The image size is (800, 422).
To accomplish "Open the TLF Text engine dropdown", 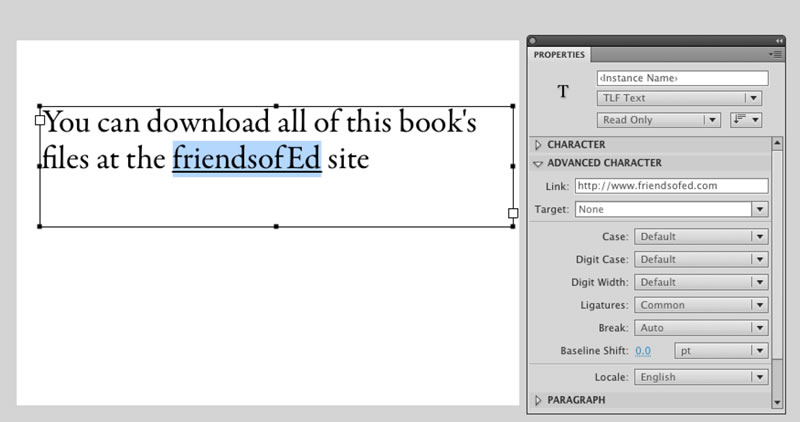I will click(x=680, y=98).
